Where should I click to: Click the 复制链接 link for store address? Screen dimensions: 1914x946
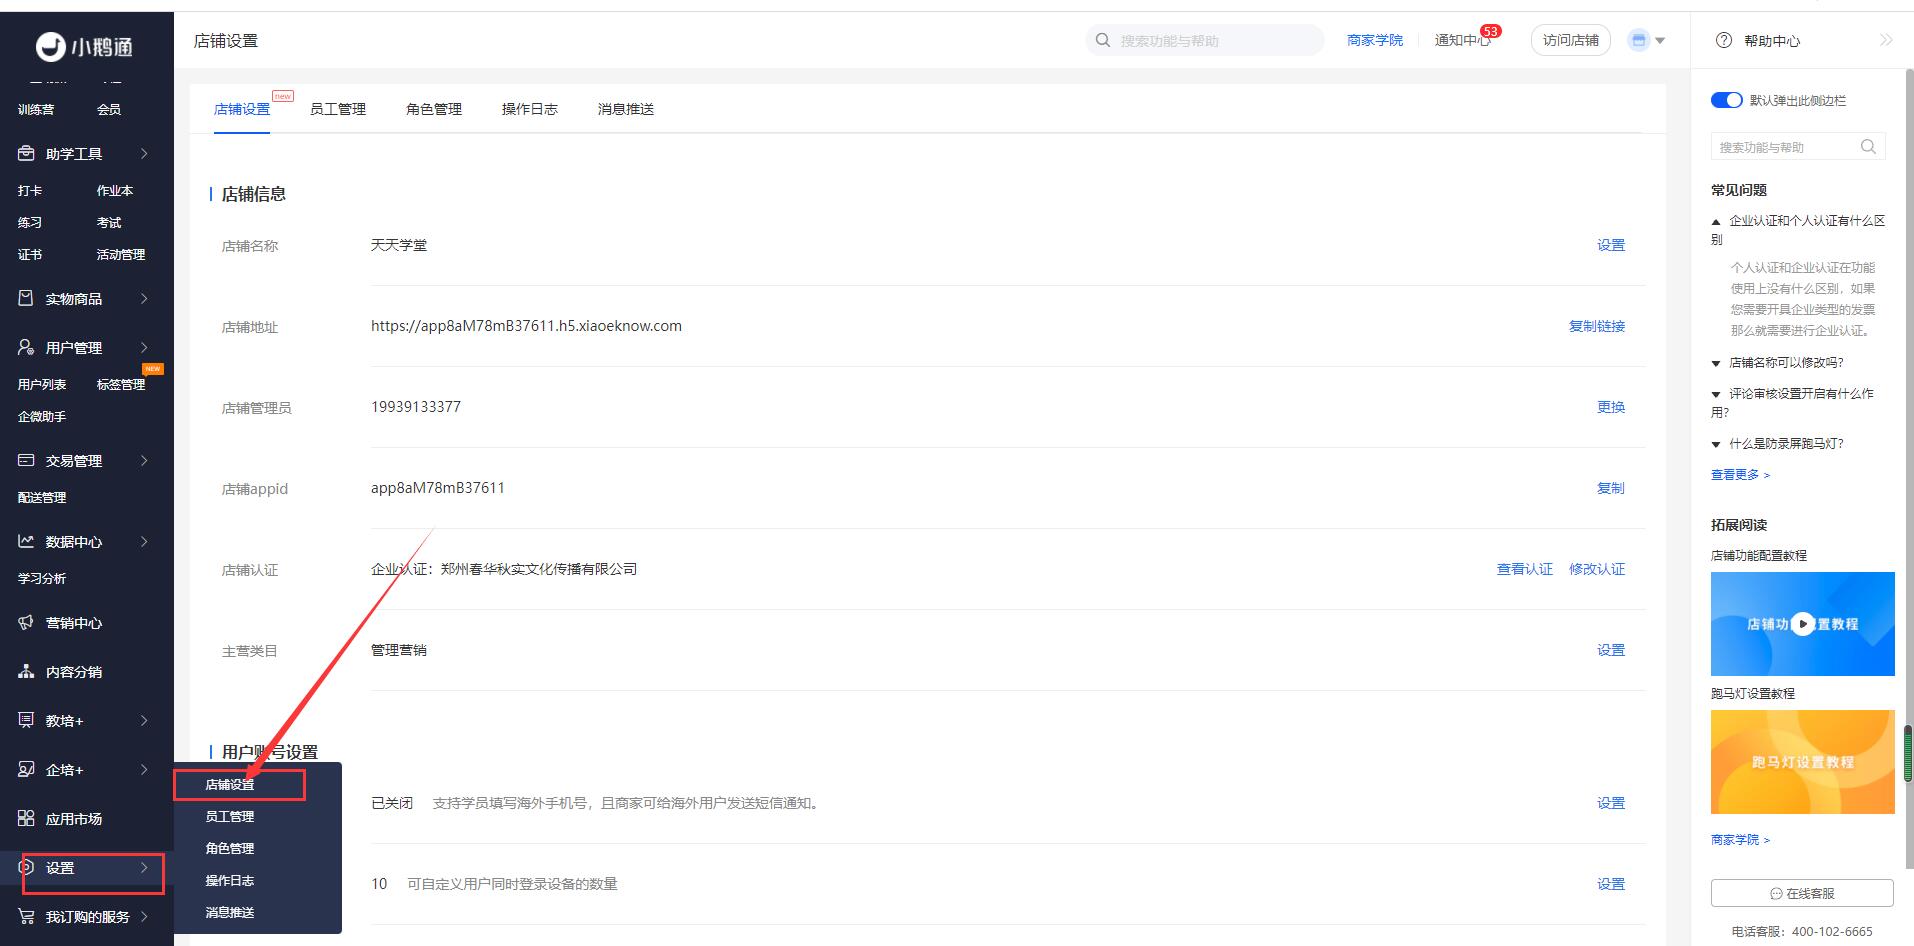coord(1596,326)
